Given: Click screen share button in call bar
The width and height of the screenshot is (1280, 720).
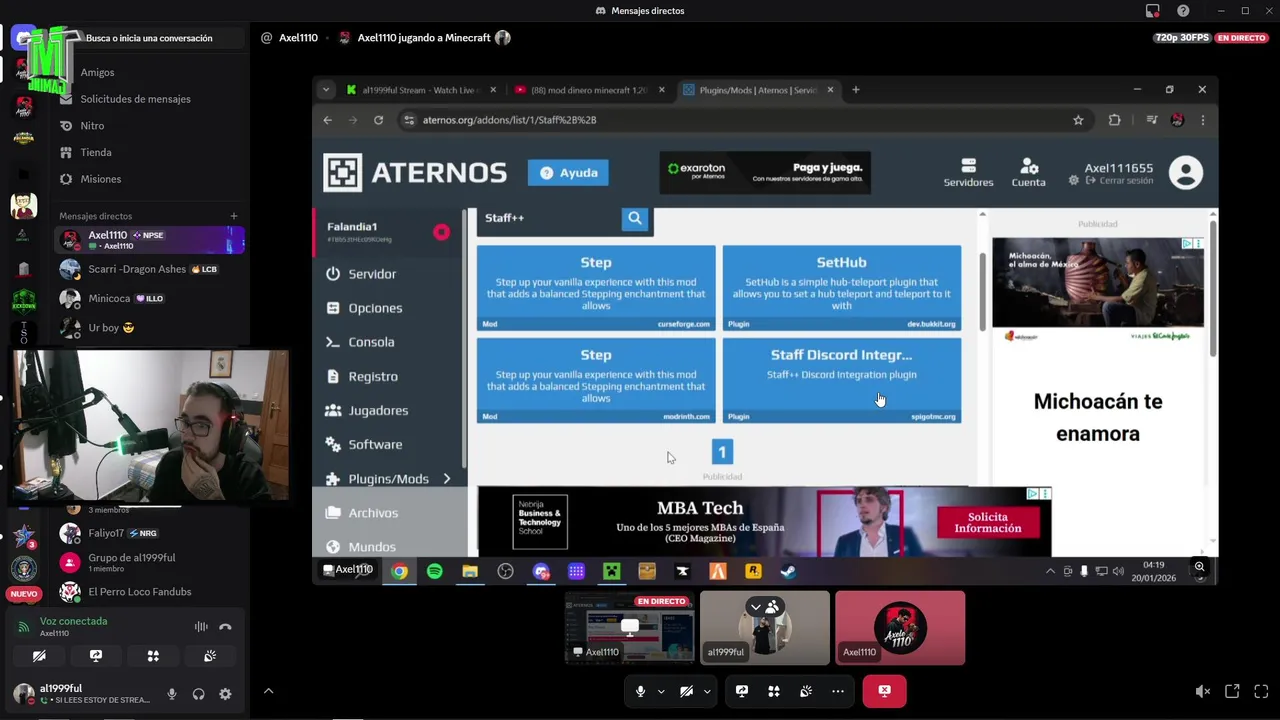Looking at the screenshot, I should 742,691.
